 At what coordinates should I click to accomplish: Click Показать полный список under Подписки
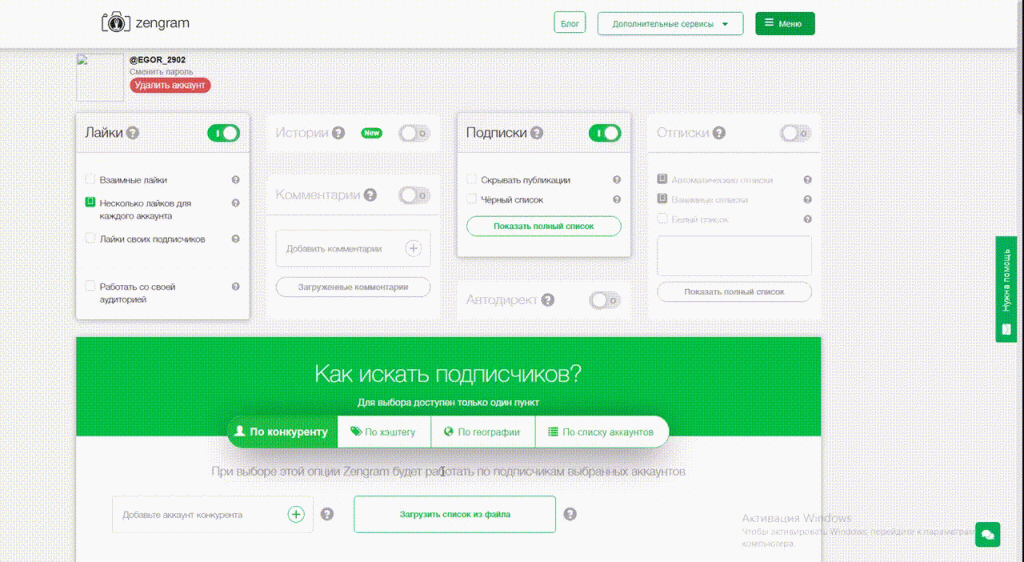point(543,226)
